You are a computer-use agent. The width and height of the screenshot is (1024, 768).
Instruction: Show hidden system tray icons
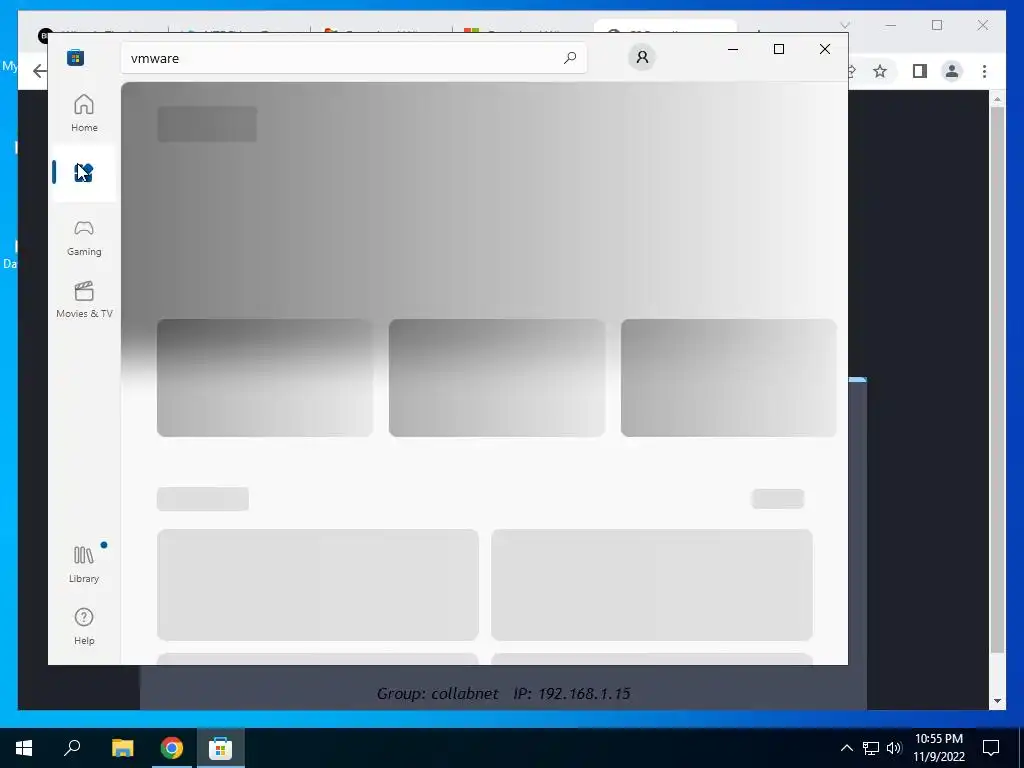846,748
